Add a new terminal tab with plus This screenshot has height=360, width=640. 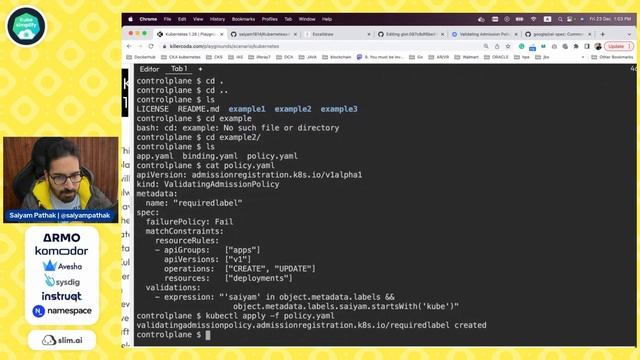200,69
